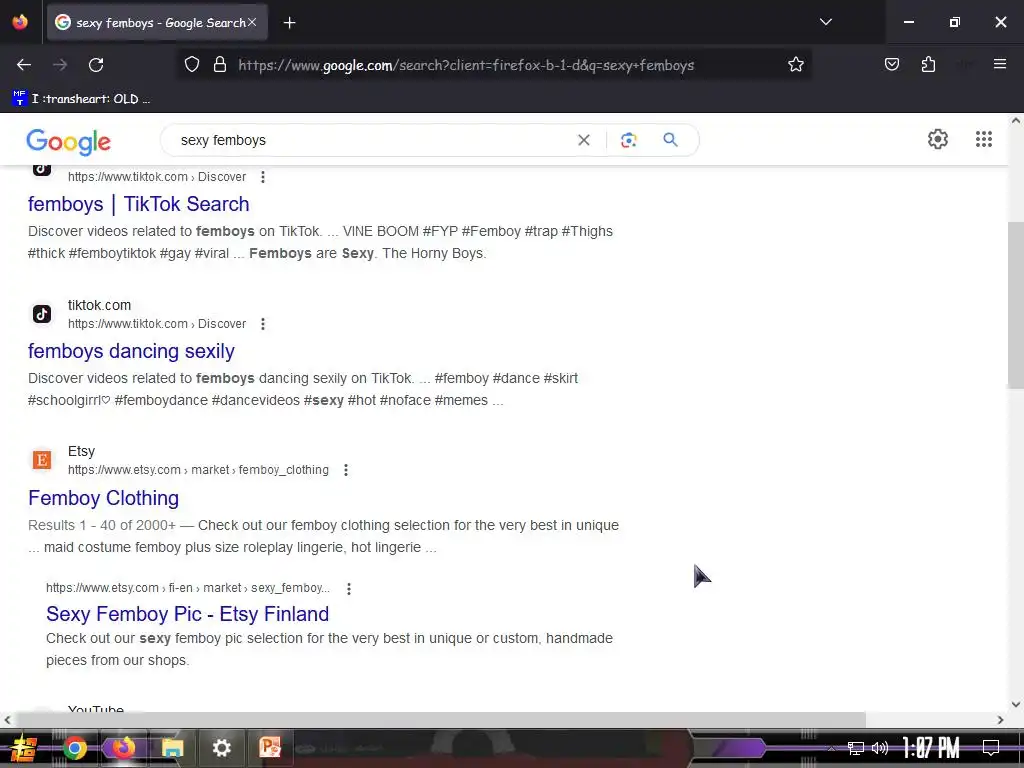
Task: Open File Explorer from the taskbar
Action: point(172,748)
